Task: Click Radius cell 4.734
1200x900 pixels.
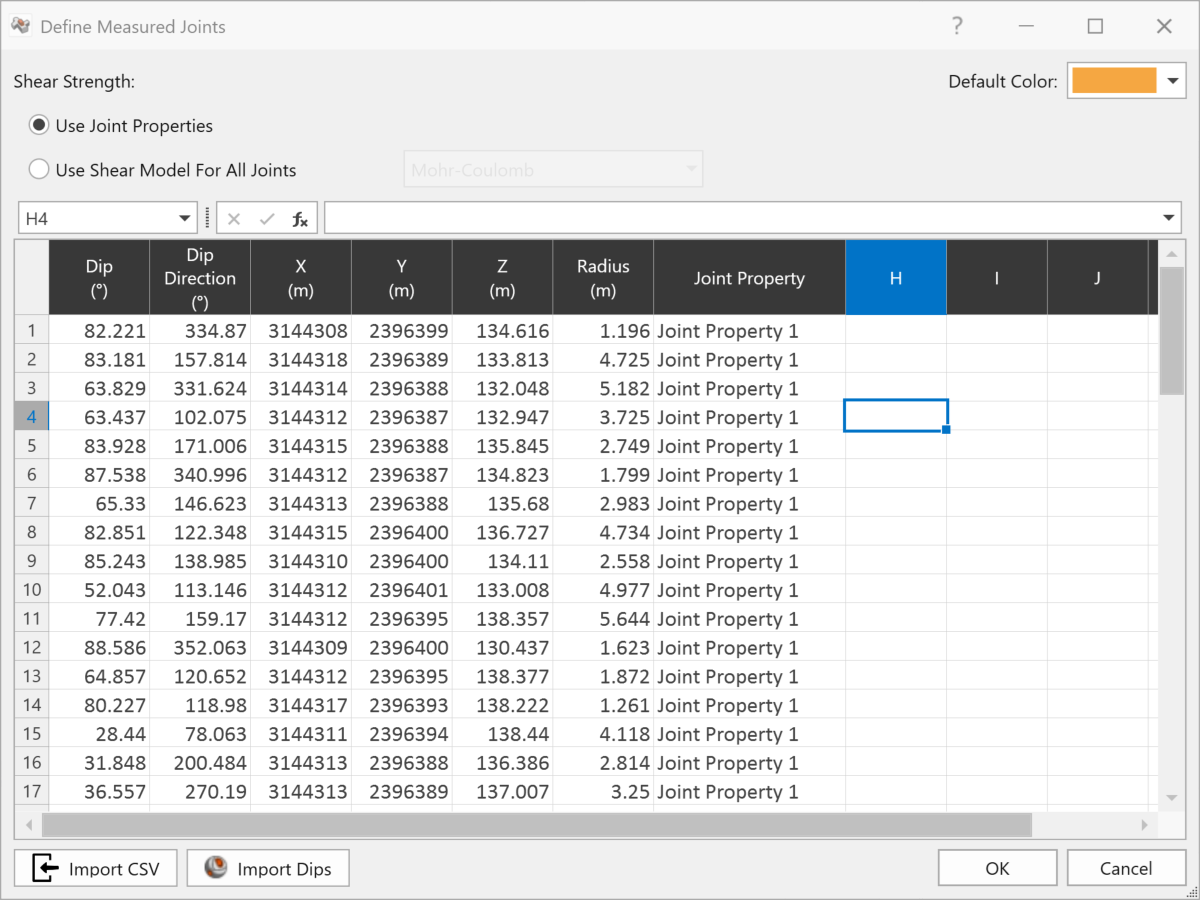Action: (x=603, y=533)
